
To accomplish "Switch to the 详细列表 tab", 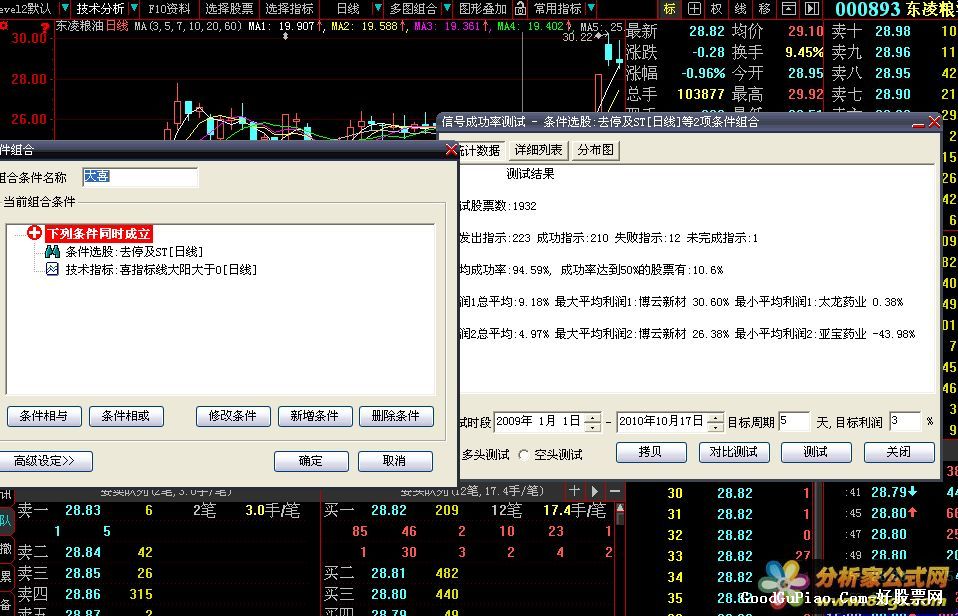I will click(538, 150).
